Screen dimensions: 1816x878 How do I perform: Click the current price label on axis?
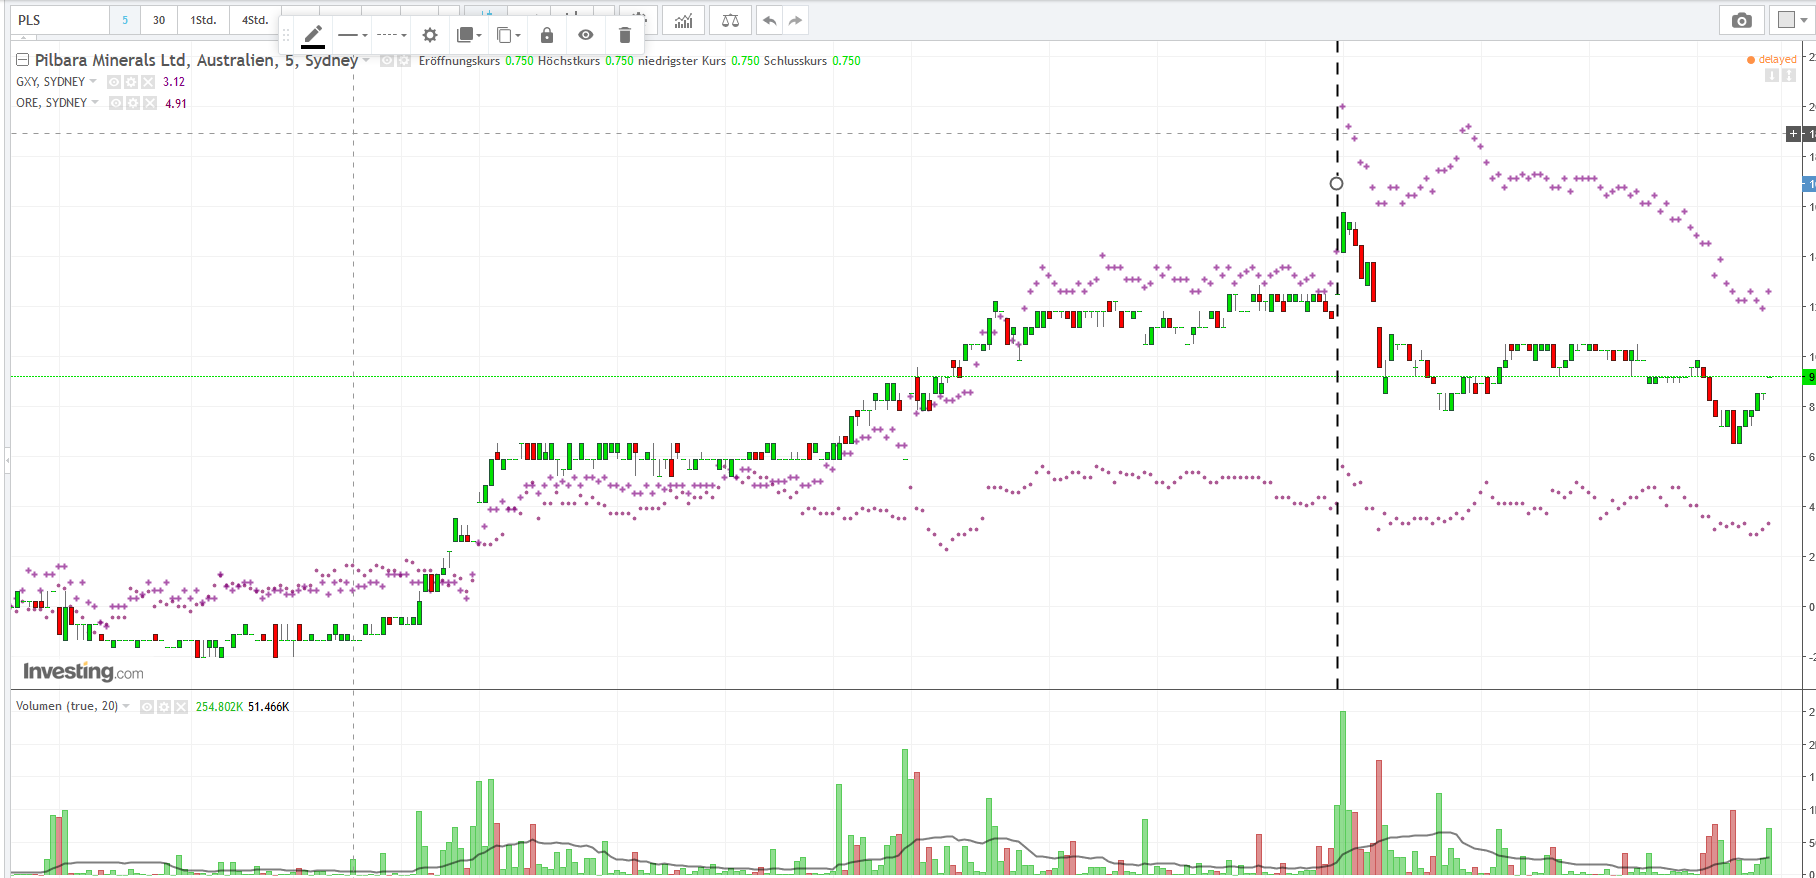pos(1808,377)
